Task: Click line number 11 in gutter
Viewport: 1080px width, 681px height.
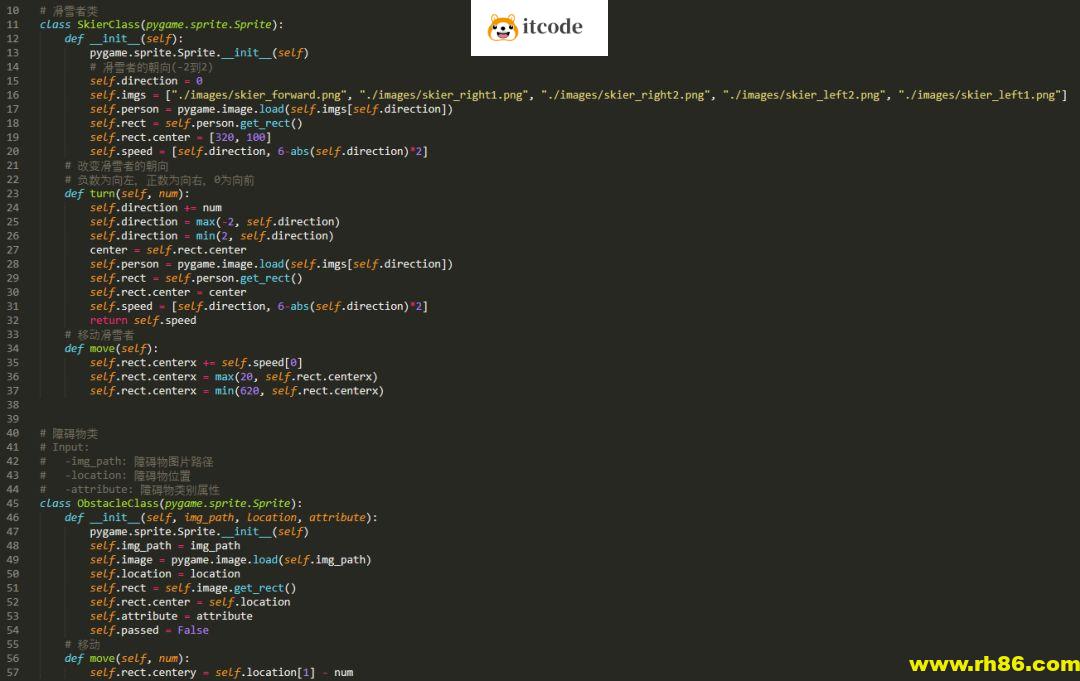Action: pyautogui.click(x=13, y=24)
